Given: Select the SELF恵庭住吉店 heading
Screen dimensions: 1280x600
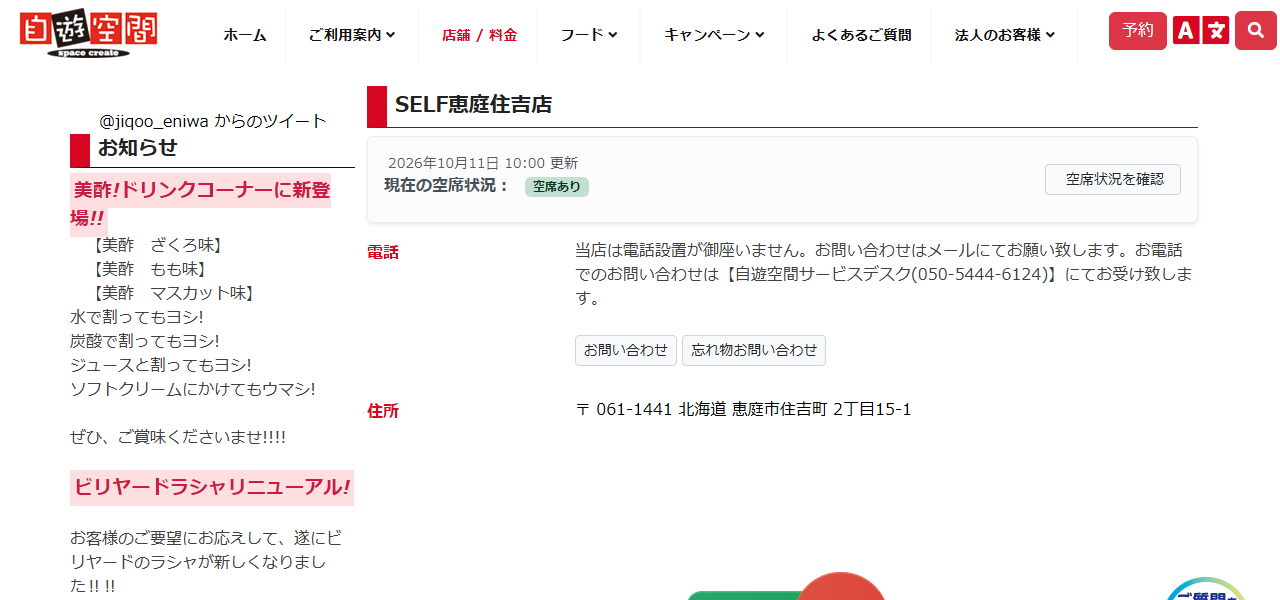Looking at the screenshot, I should coord(474,104).
